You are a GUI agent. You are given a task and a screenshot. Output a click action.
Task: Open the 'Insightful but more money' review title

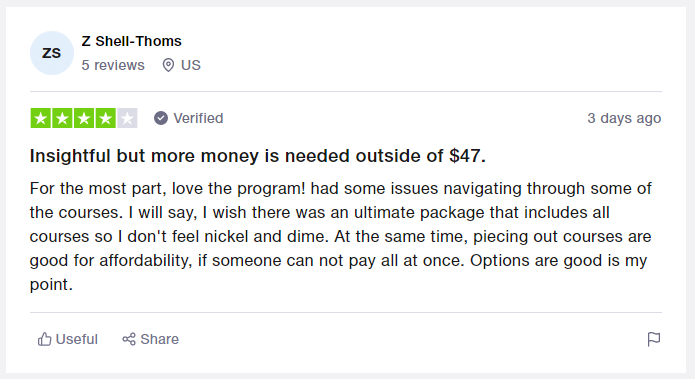[x=258, y=156]
